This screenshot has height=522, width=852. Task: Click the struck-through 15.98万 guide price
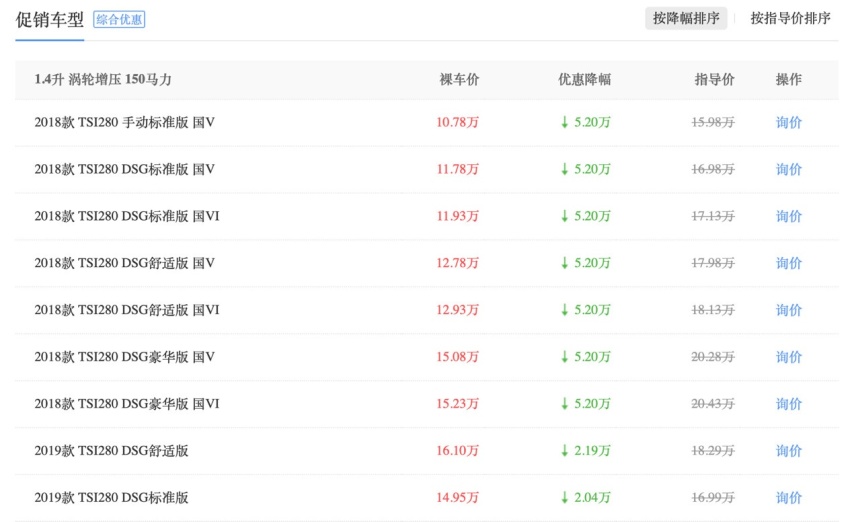pyautogui.click(x=712, y=122)
